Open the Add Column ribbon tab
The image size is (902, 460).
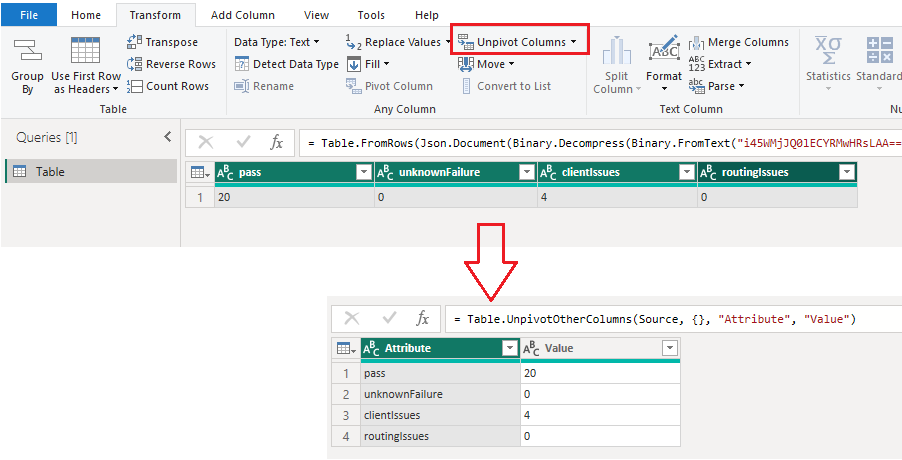point(243,16)
